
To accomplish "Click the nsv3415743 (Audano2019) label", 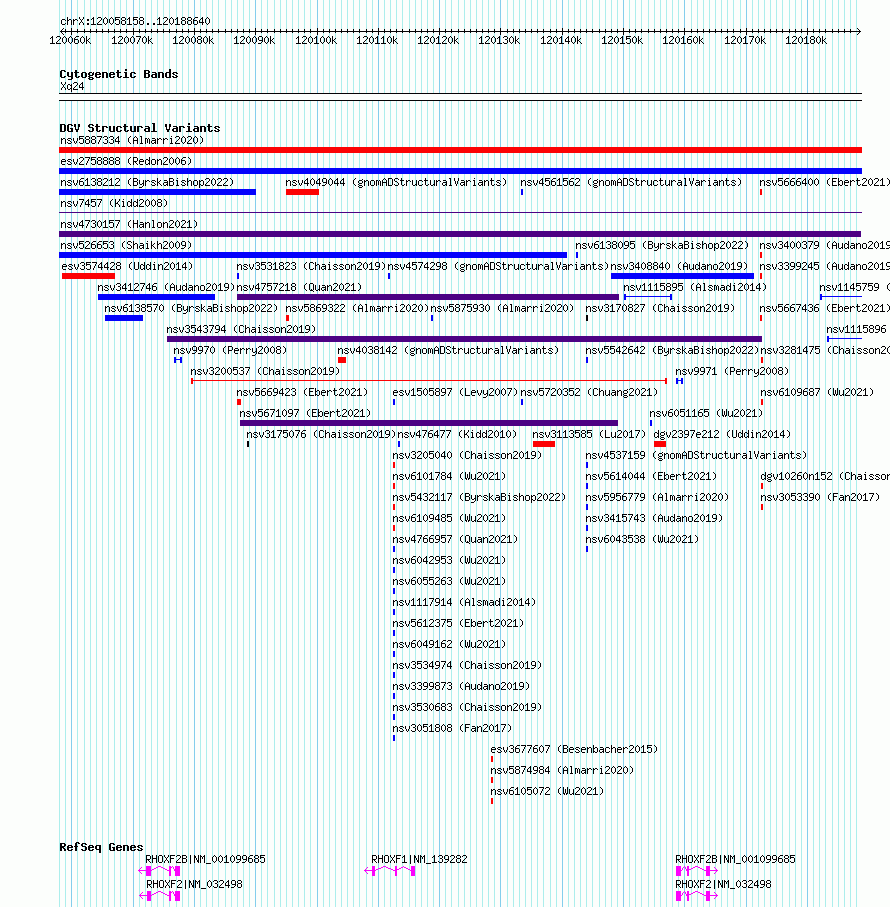I will [654, 518].
